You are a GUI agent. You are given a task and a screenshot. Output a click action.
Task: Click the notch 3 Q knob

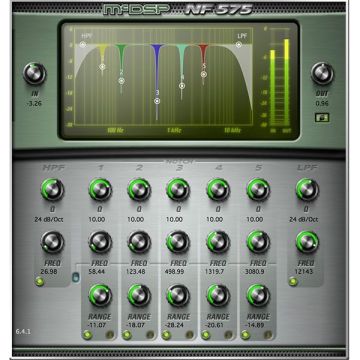178,190
